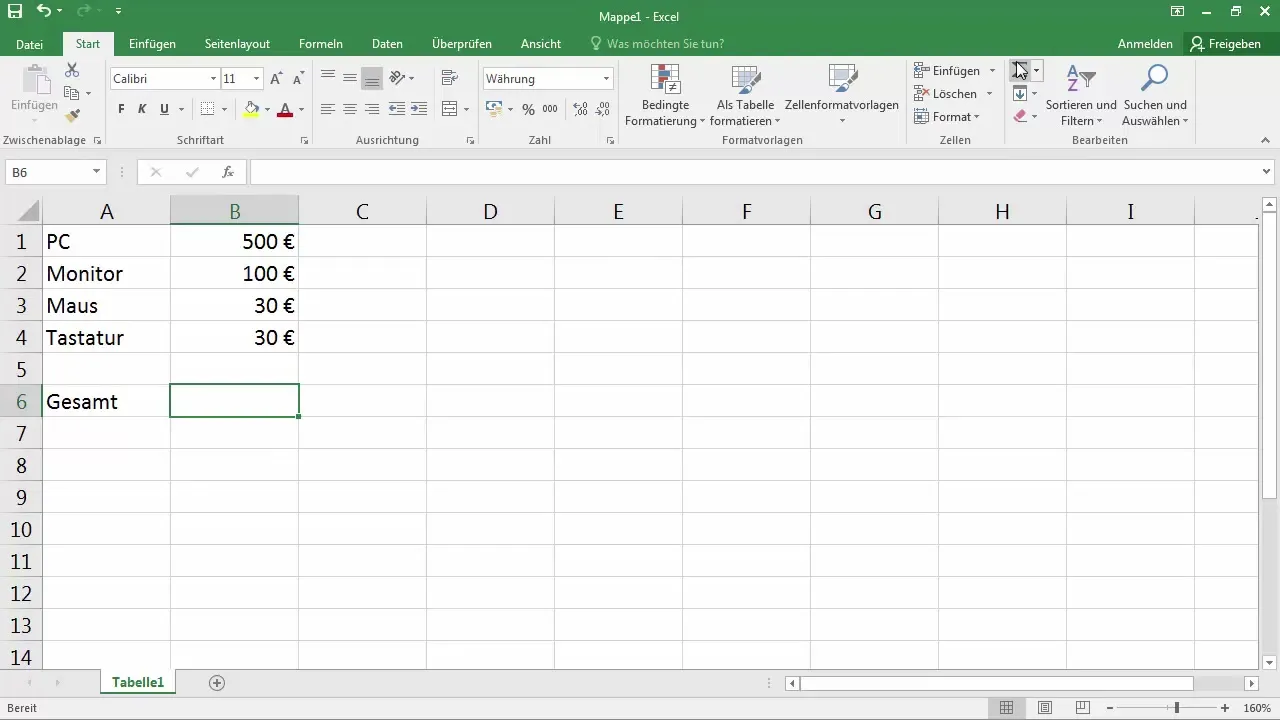Increase the indent
The image size is (1280, 720).
419,109
